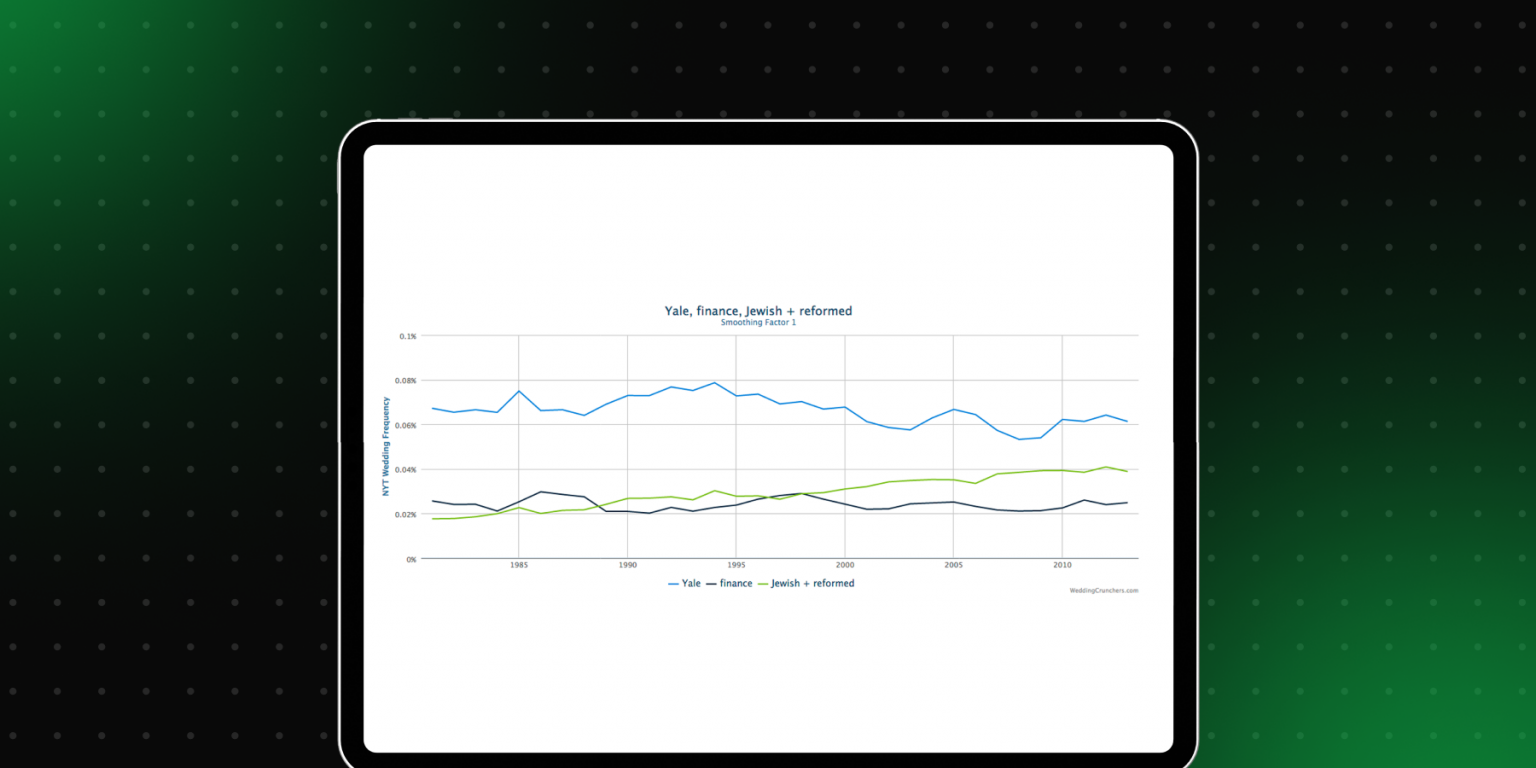Click the blue legend color marker before Yale

tap(671, 583)
